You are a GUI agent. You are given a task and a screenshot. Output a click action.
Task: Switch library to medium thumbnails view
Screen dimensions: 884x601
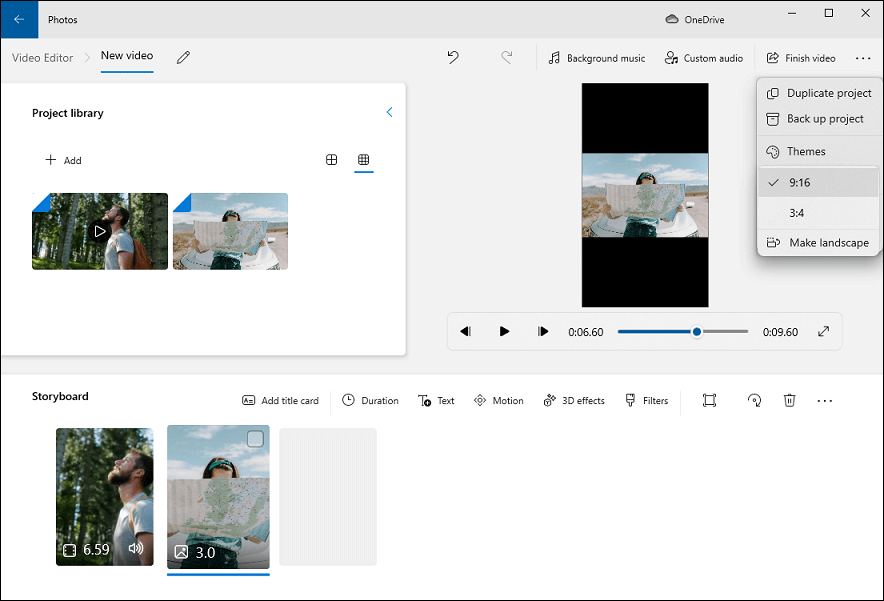(332, 160)
